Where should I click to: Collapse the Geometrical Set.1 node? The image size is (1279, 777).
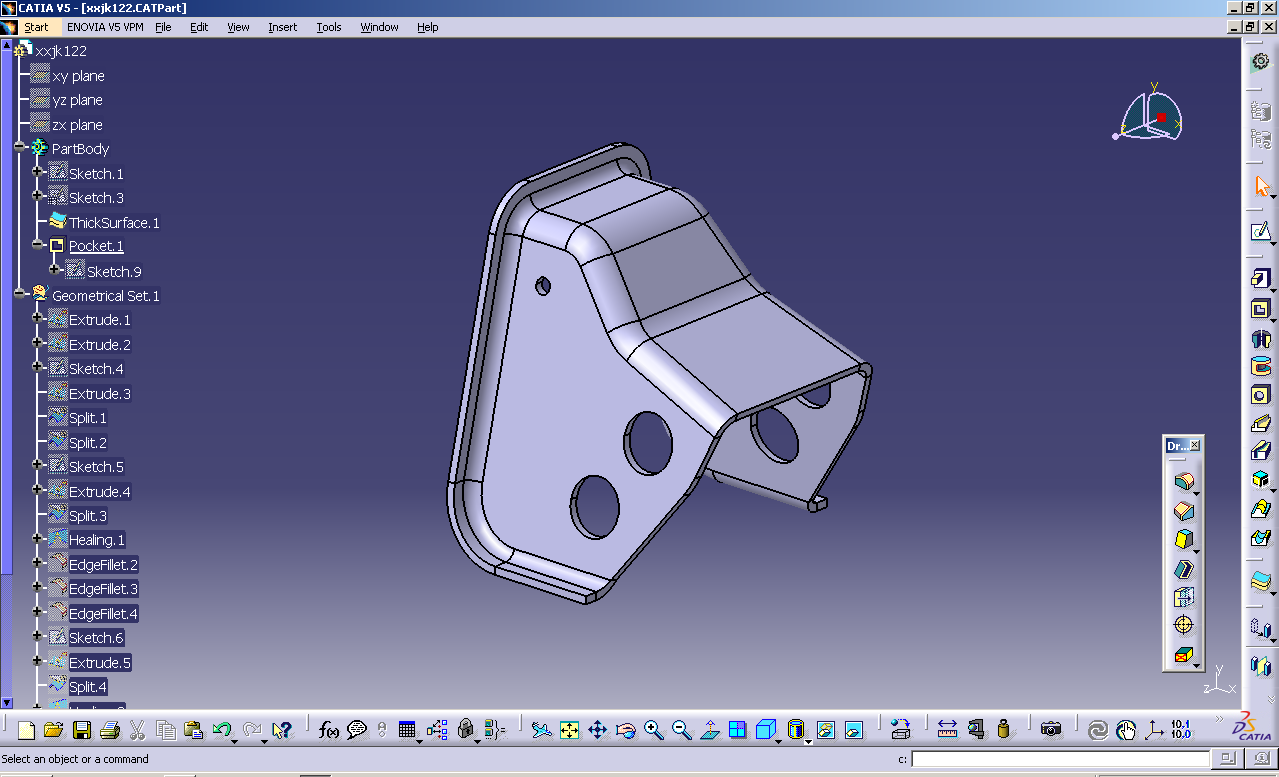point(20,294)
